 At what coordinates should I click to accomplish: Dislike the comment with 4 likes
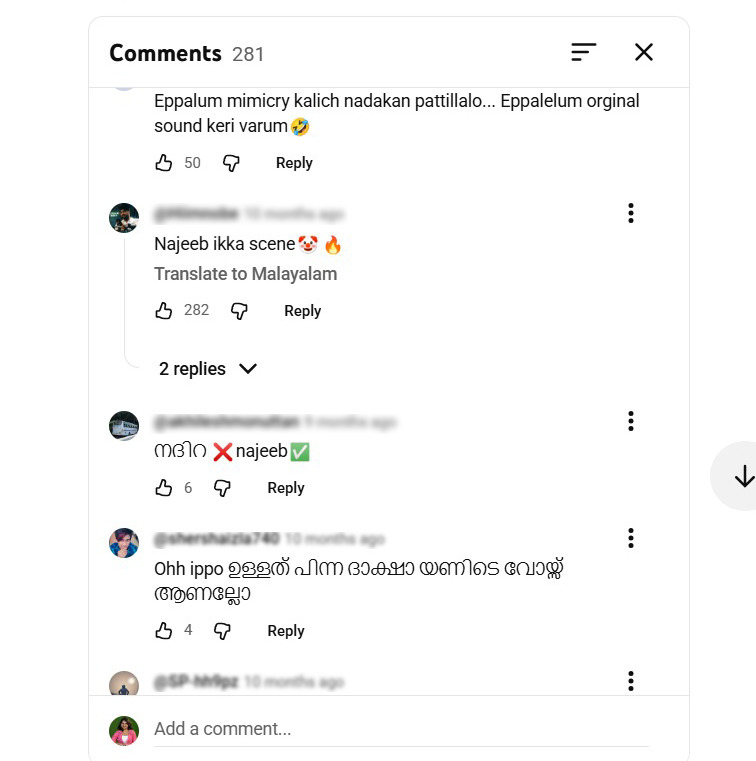coord(222,631)
